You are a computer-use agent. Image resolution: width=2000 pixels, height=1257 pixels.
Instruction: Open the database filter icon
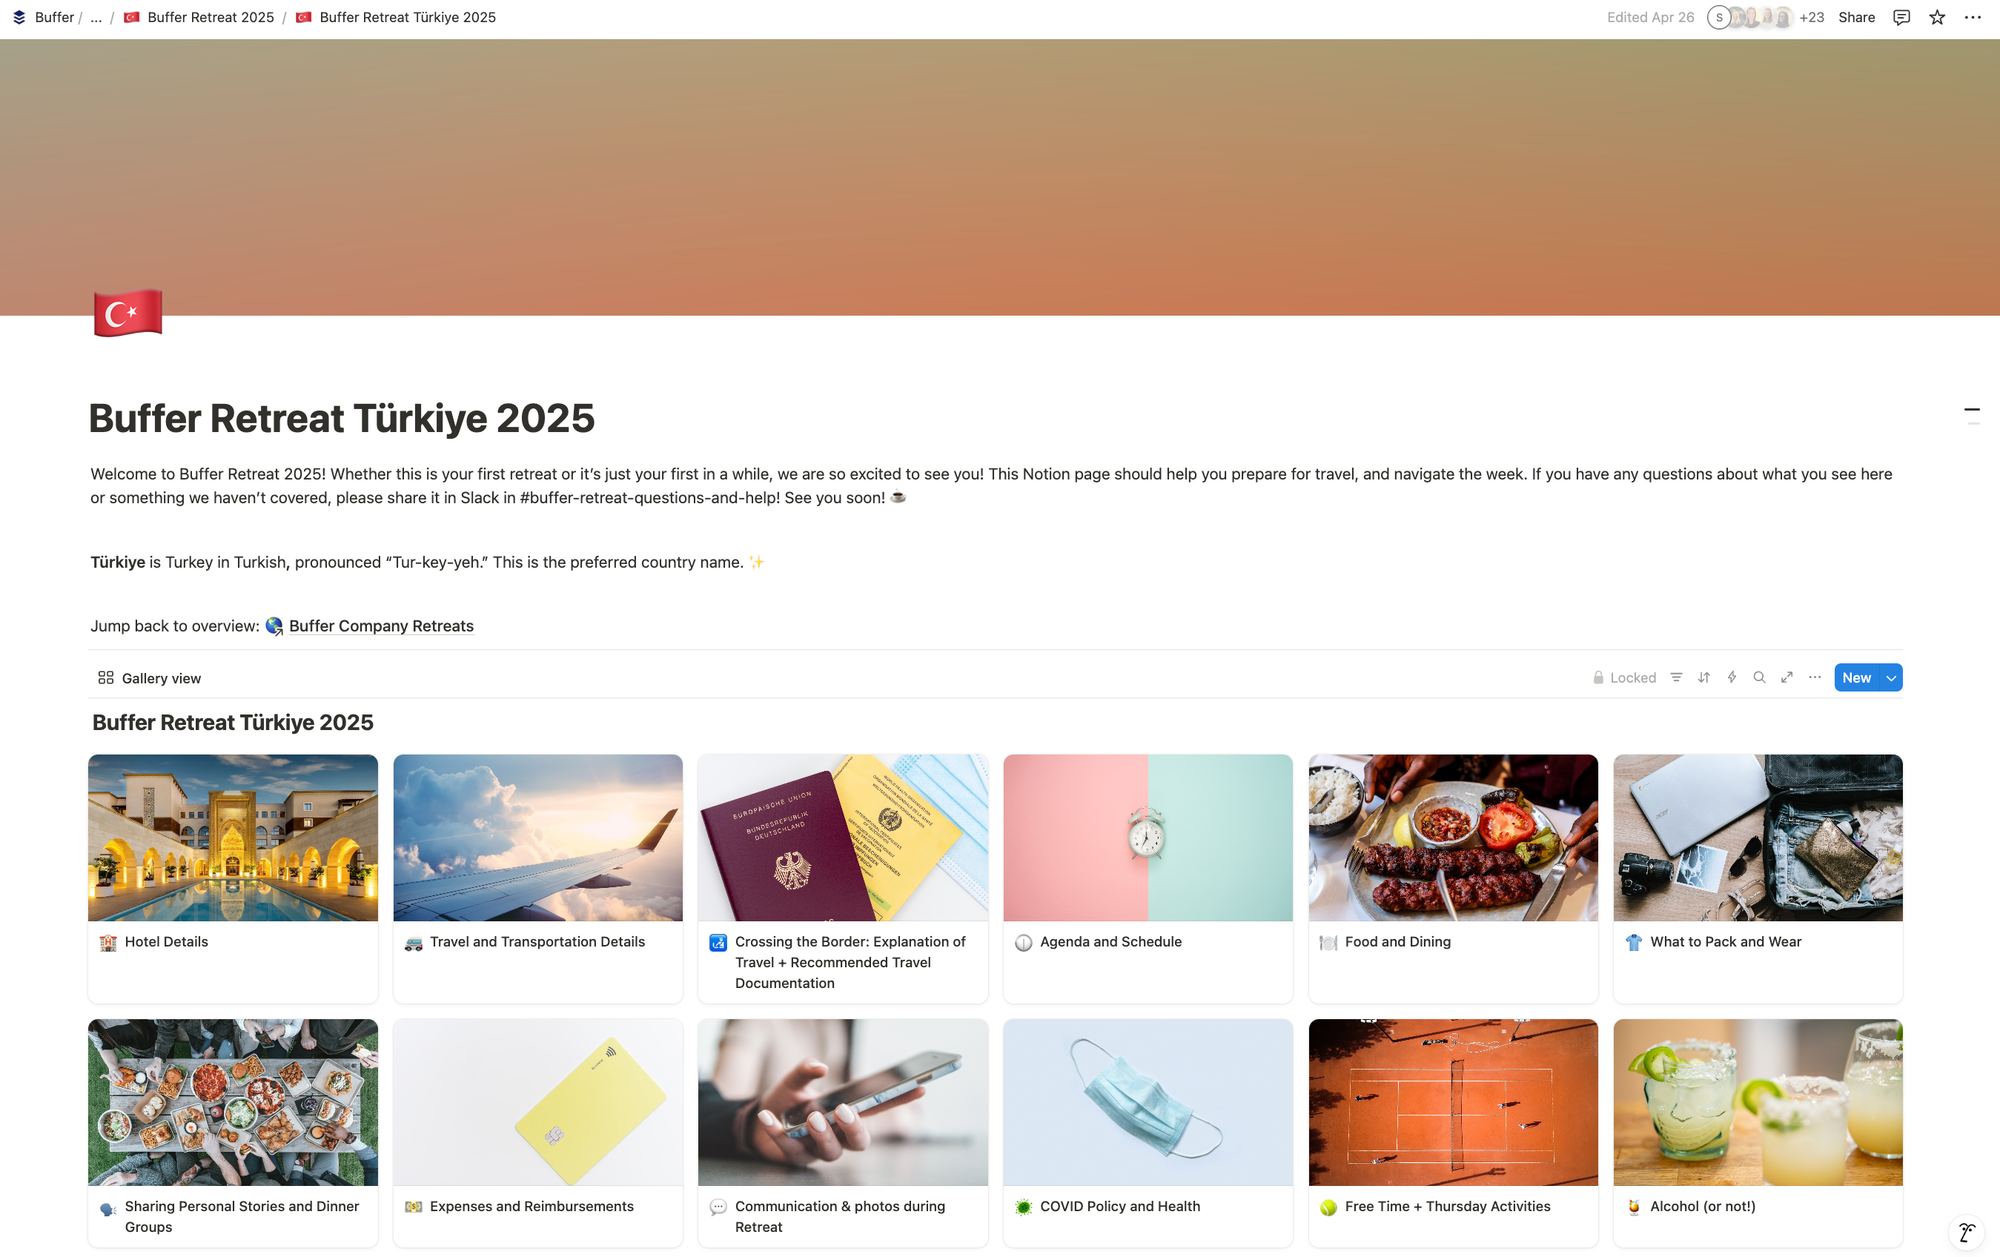[x=1676, y=678]
